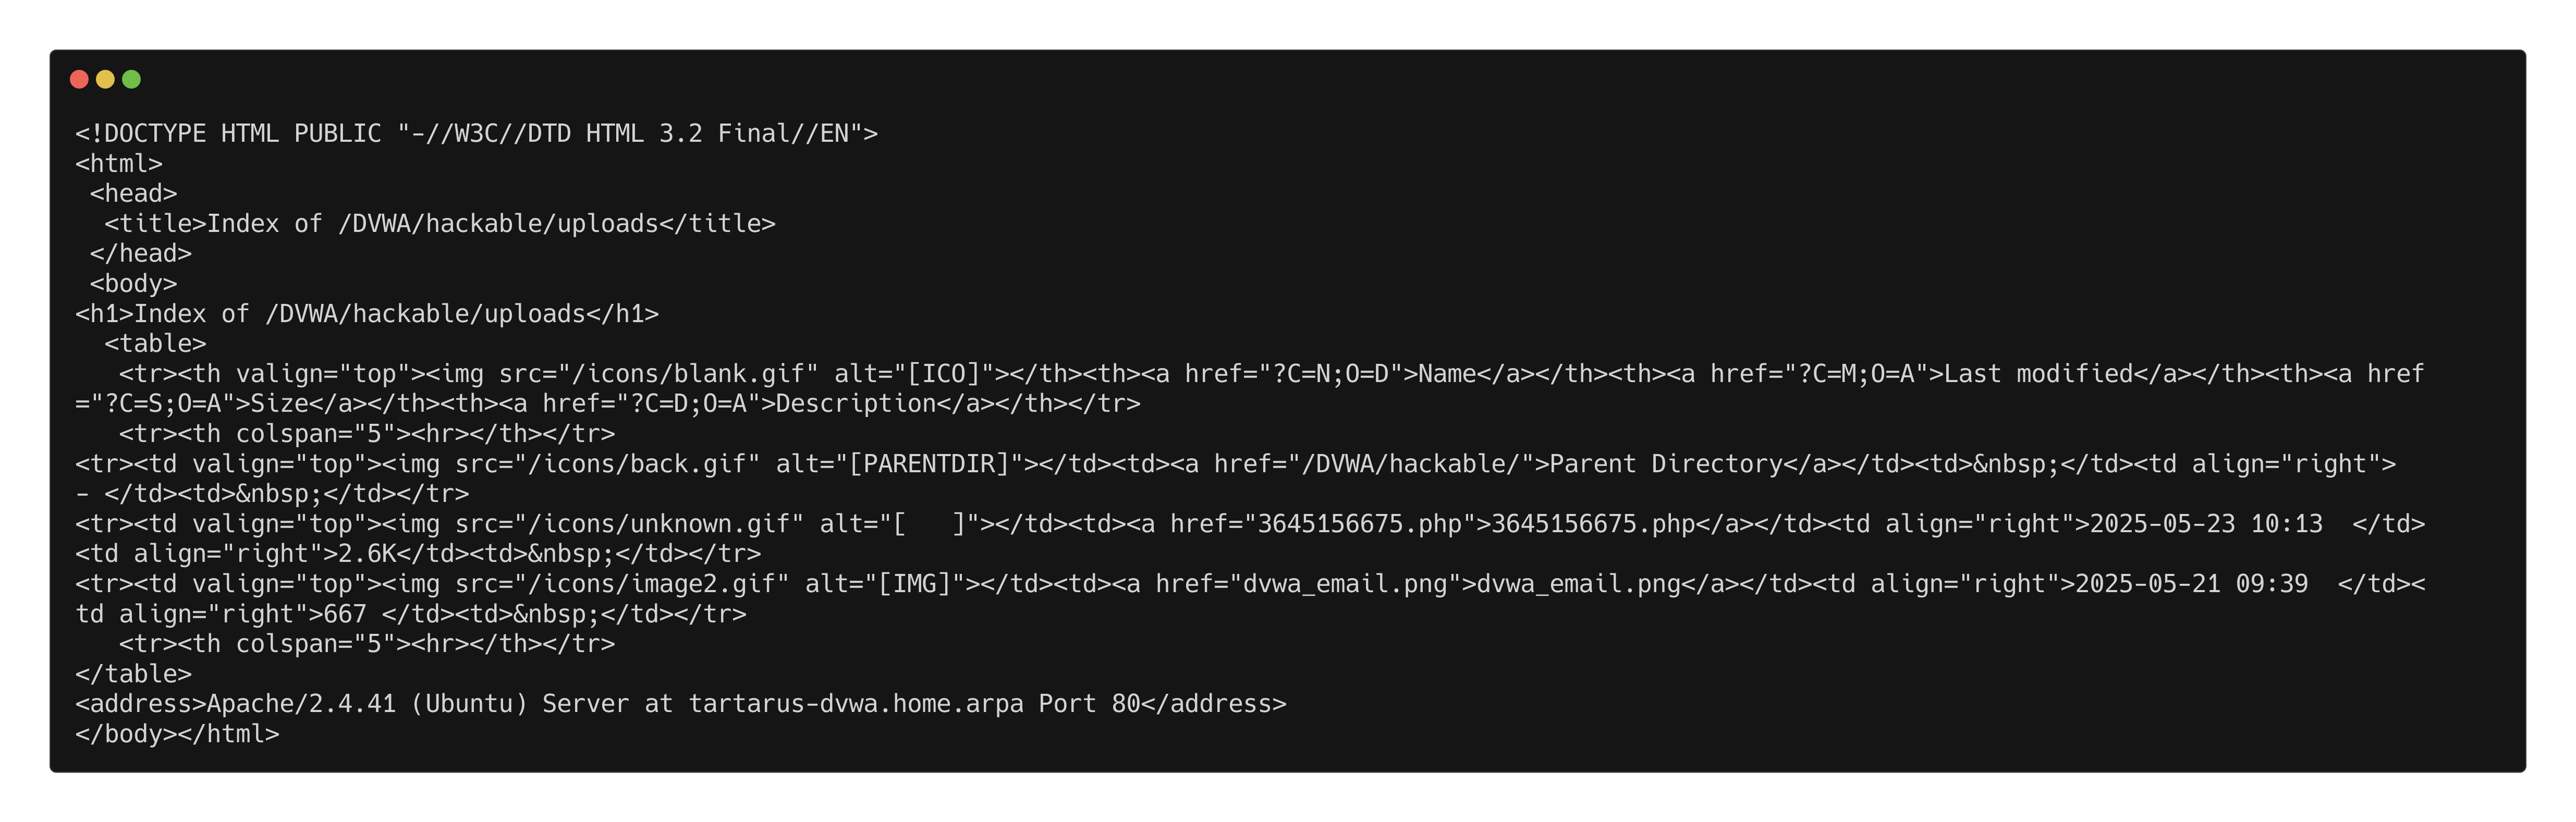Click the green maximize window dot

tap(131, 79)
